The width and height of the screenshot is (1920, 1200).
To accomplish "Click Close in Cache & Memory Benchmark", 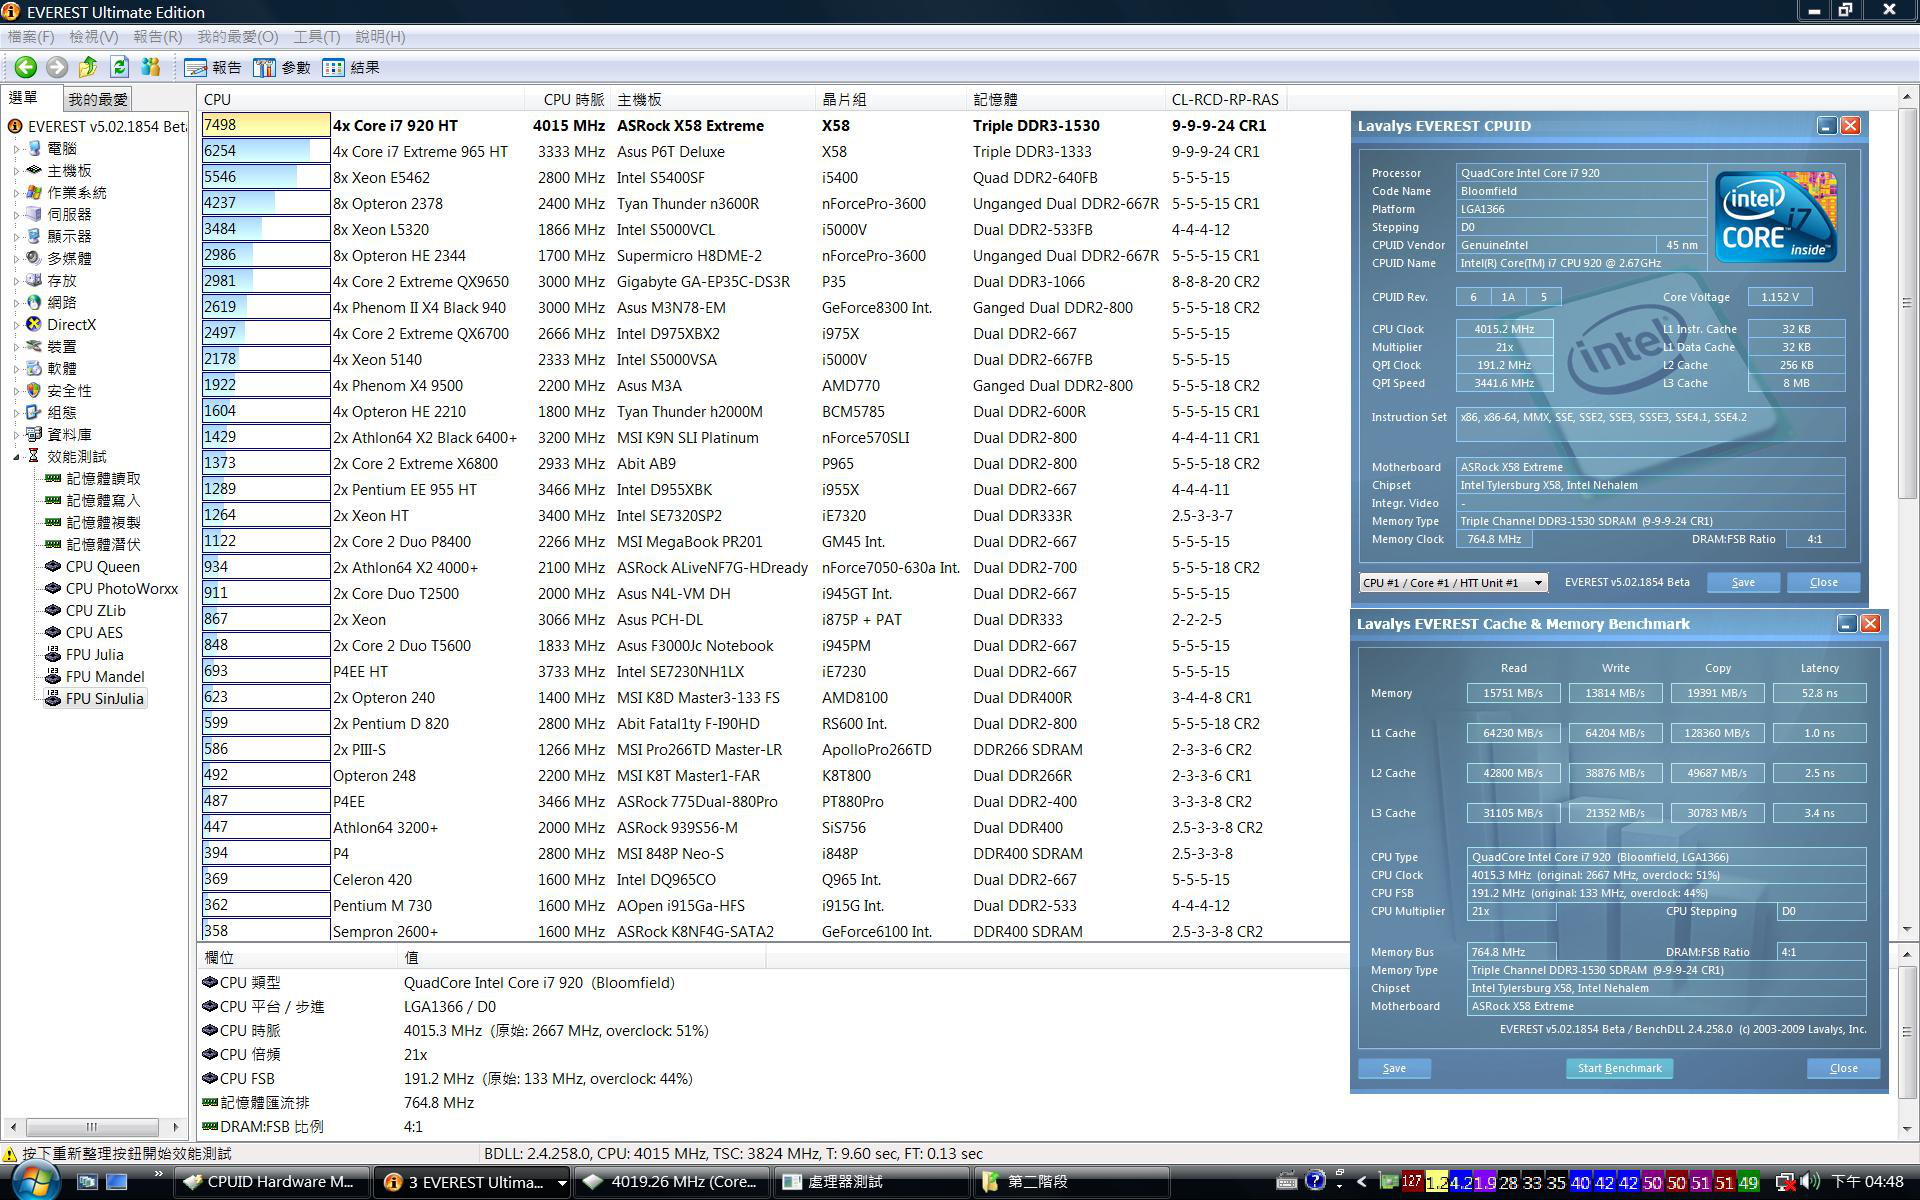I will [1843, 1068].
